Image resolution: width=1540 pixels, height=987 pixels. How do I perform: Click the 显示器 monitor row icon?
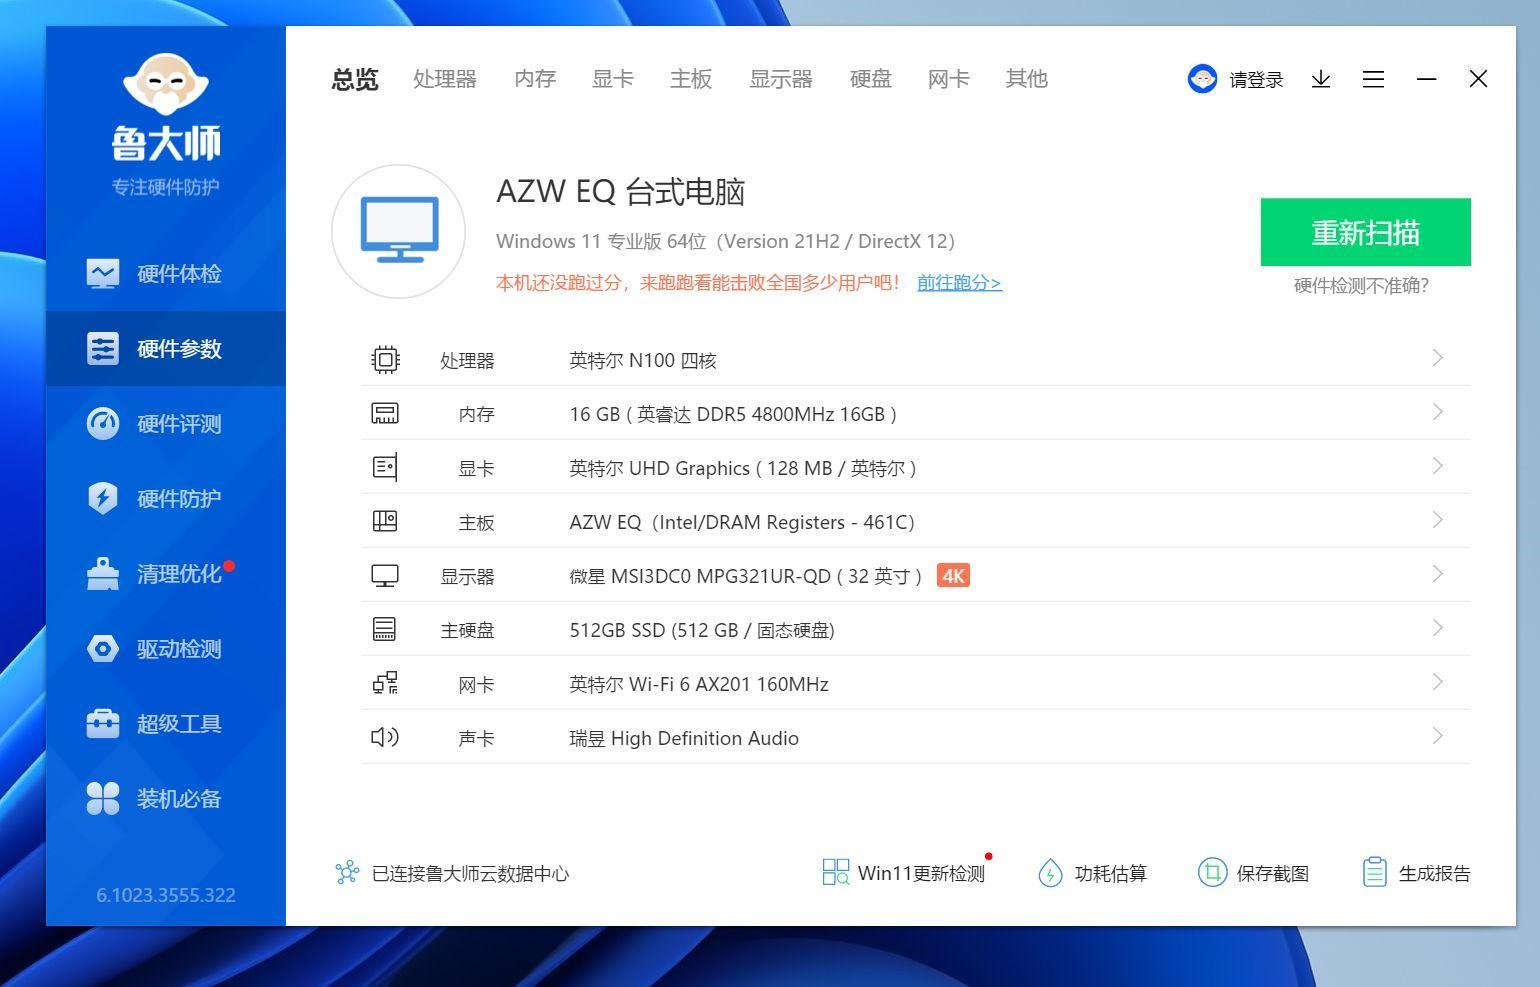(385, 576)
